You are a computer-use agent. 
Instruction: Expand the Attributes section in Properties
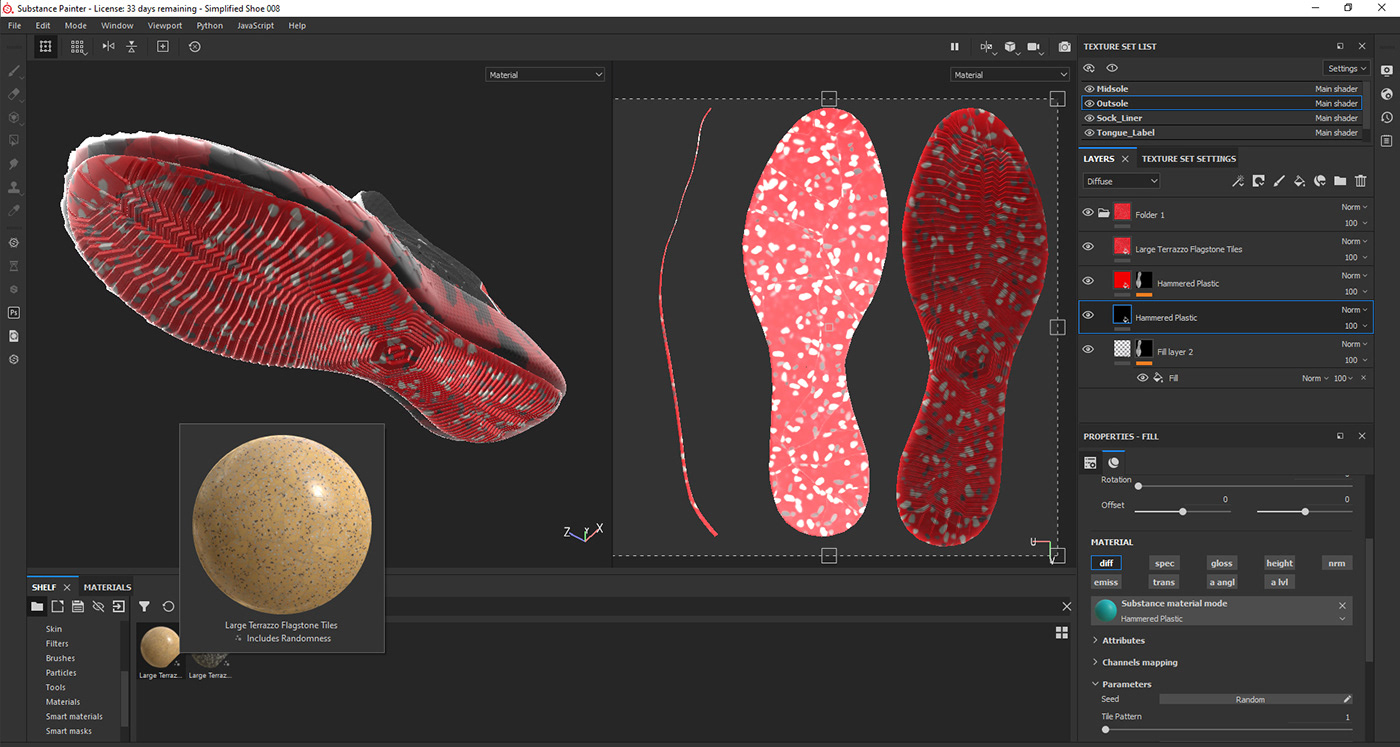pyautogui.click(x=1123, y=640)
